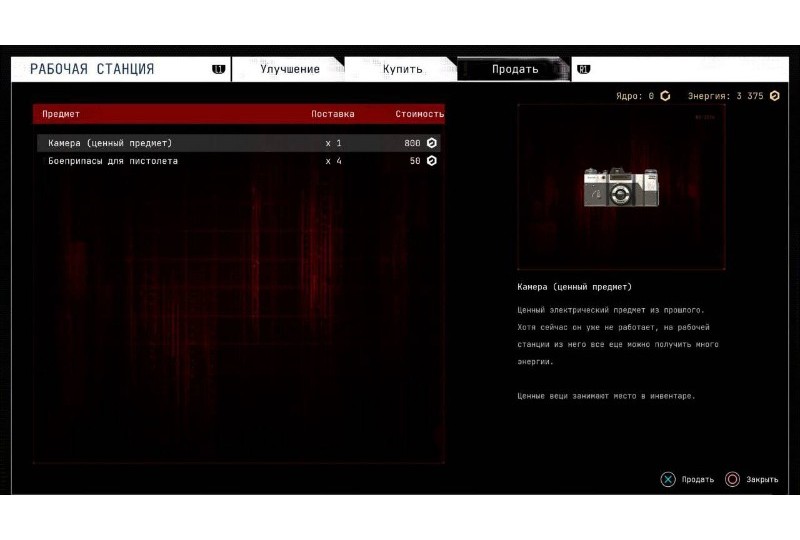Image resolution: width=800 pixels, height=540 pixels.
Task: Switch to the Улучшение tab
Action: coord(290,69)
